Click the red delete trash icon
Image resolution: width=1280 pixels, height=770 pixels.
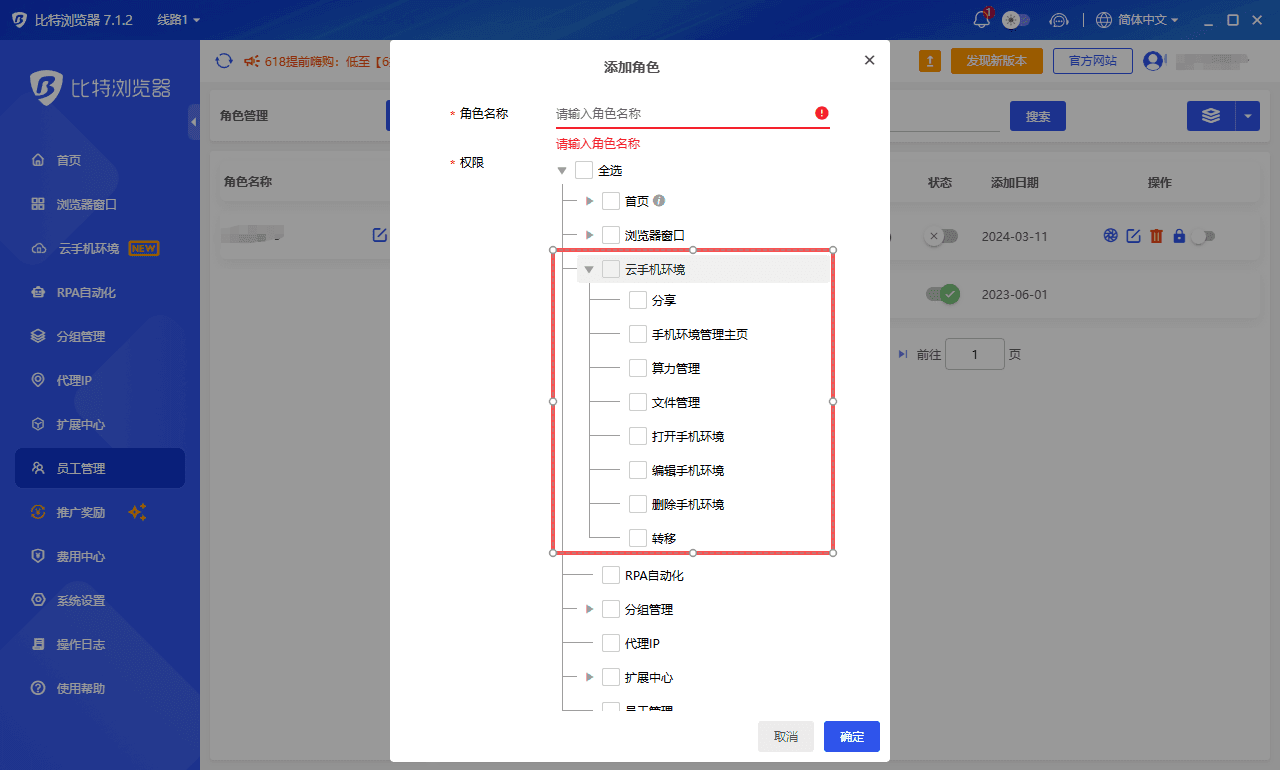pos(1156,236)
